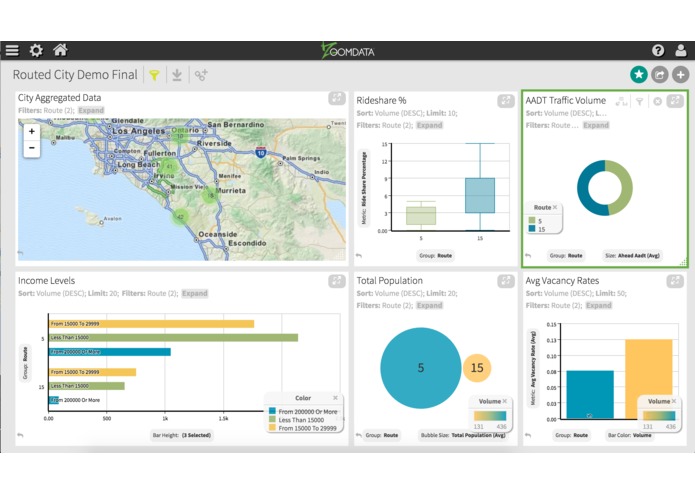
Task: Select route 5 legend swatch in AADT
Action: 532,220
